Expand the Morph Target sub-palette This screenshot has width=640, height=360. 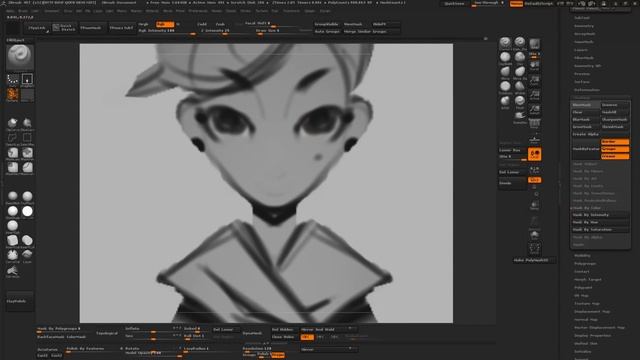(588, 280)
